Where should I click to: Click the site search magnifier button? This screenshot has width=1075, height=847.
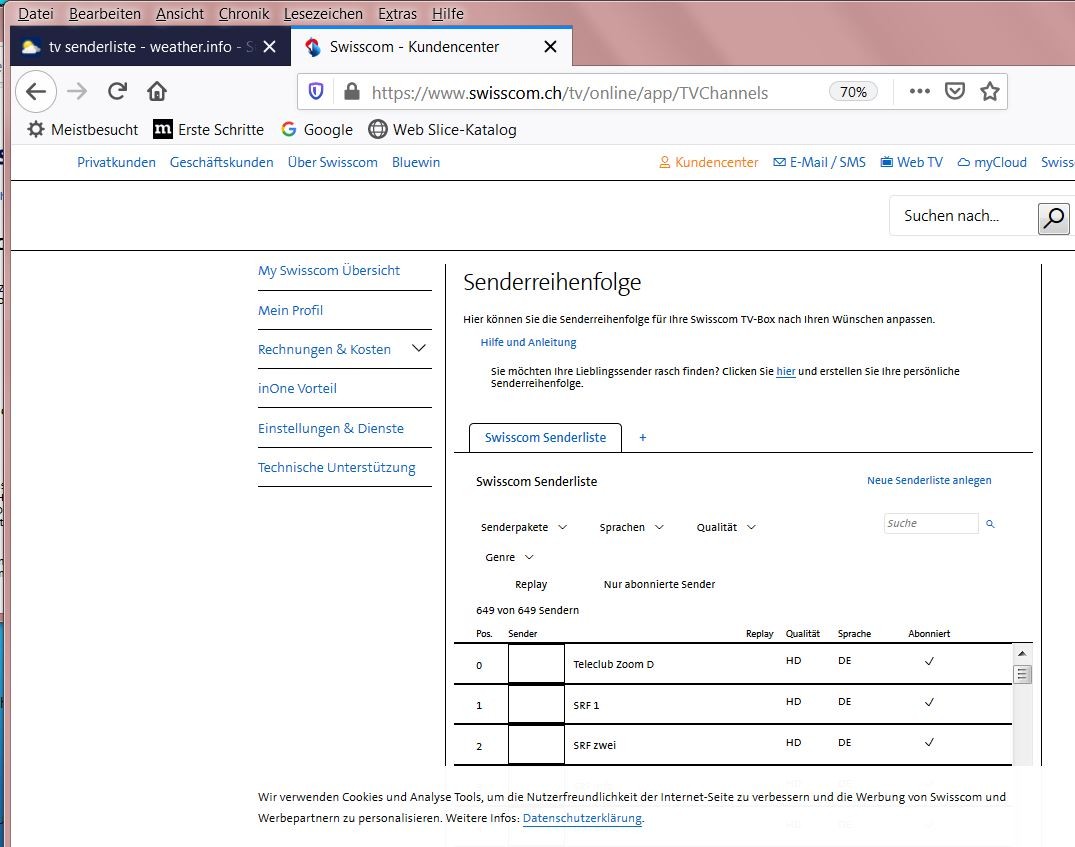click(x=1054, y=218)
